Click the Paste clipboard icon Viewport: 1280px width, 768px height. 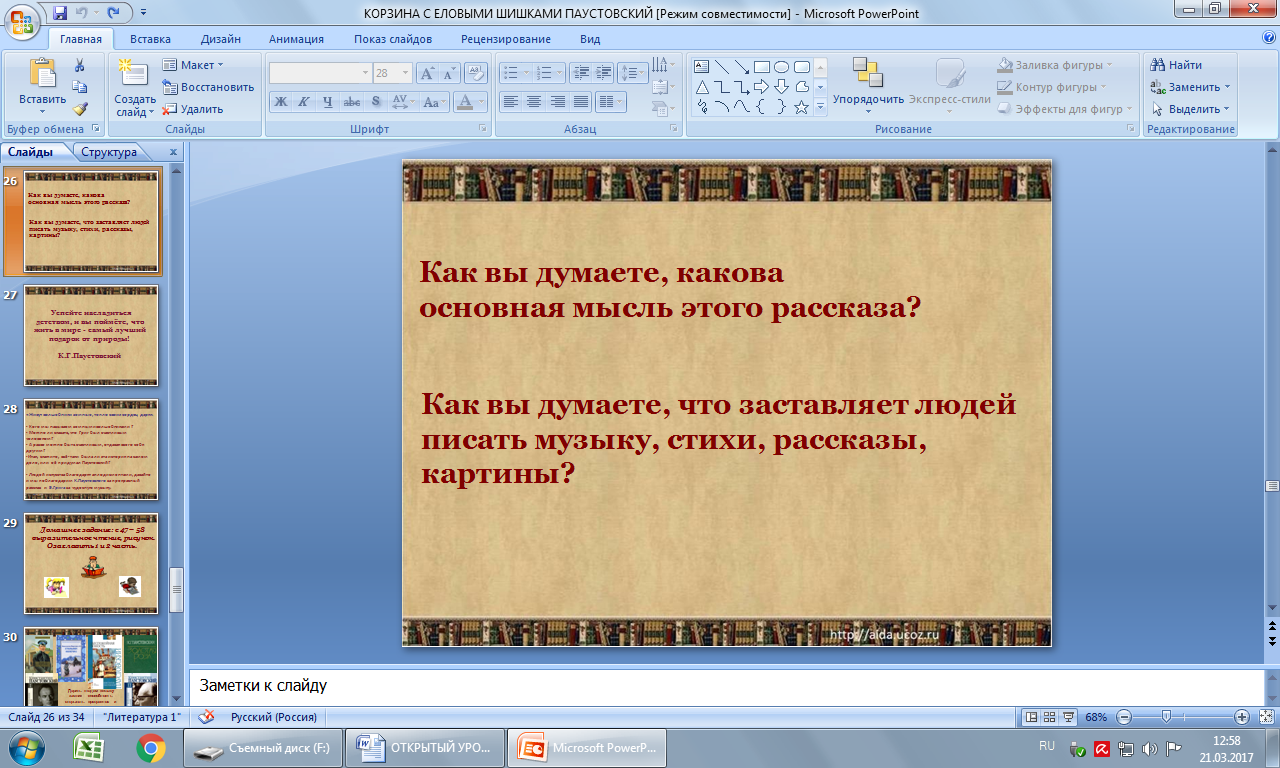42,75
